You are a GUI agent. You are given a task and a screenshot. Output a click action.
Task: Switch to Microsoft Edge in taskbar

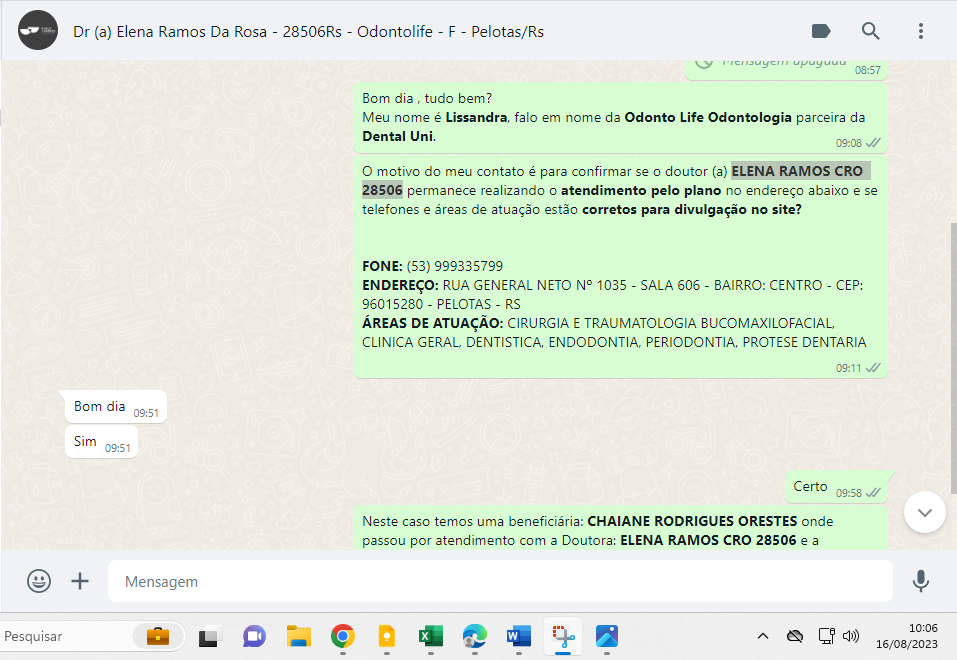(x=475, y=636)
